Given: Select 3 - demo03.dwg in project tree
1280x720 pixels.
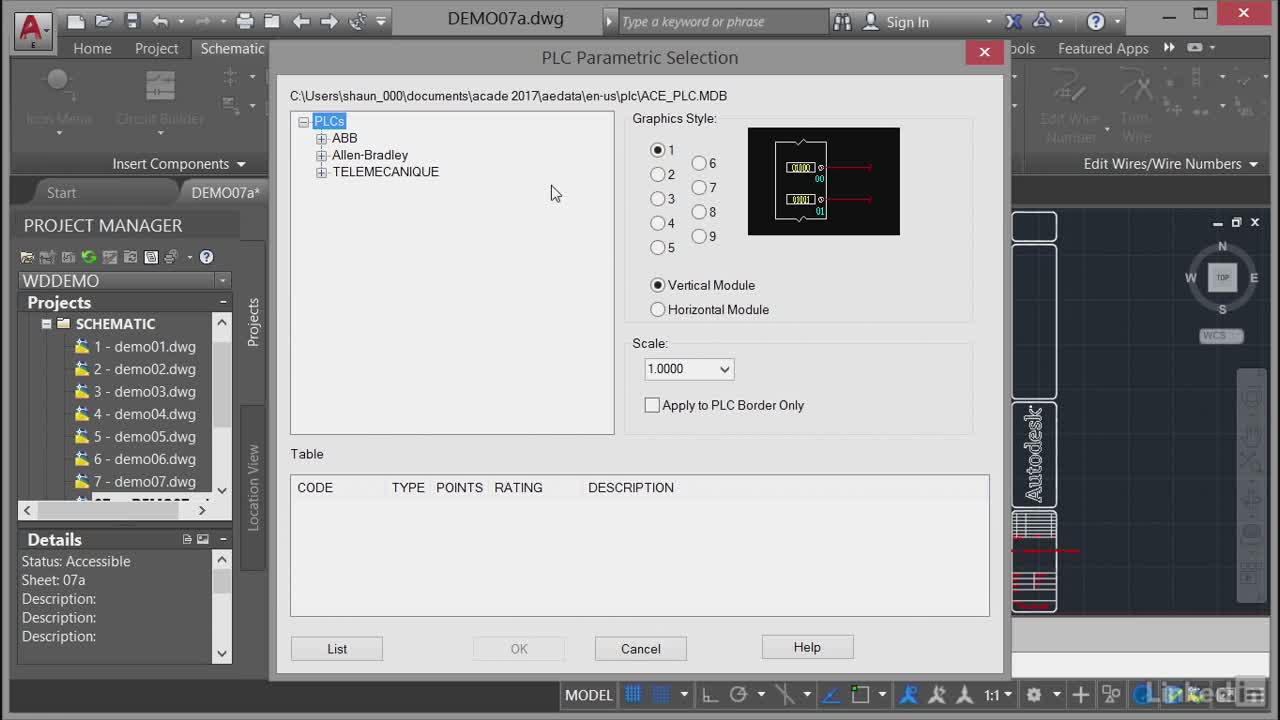Looking at the screenshot, I should [145, 392].
